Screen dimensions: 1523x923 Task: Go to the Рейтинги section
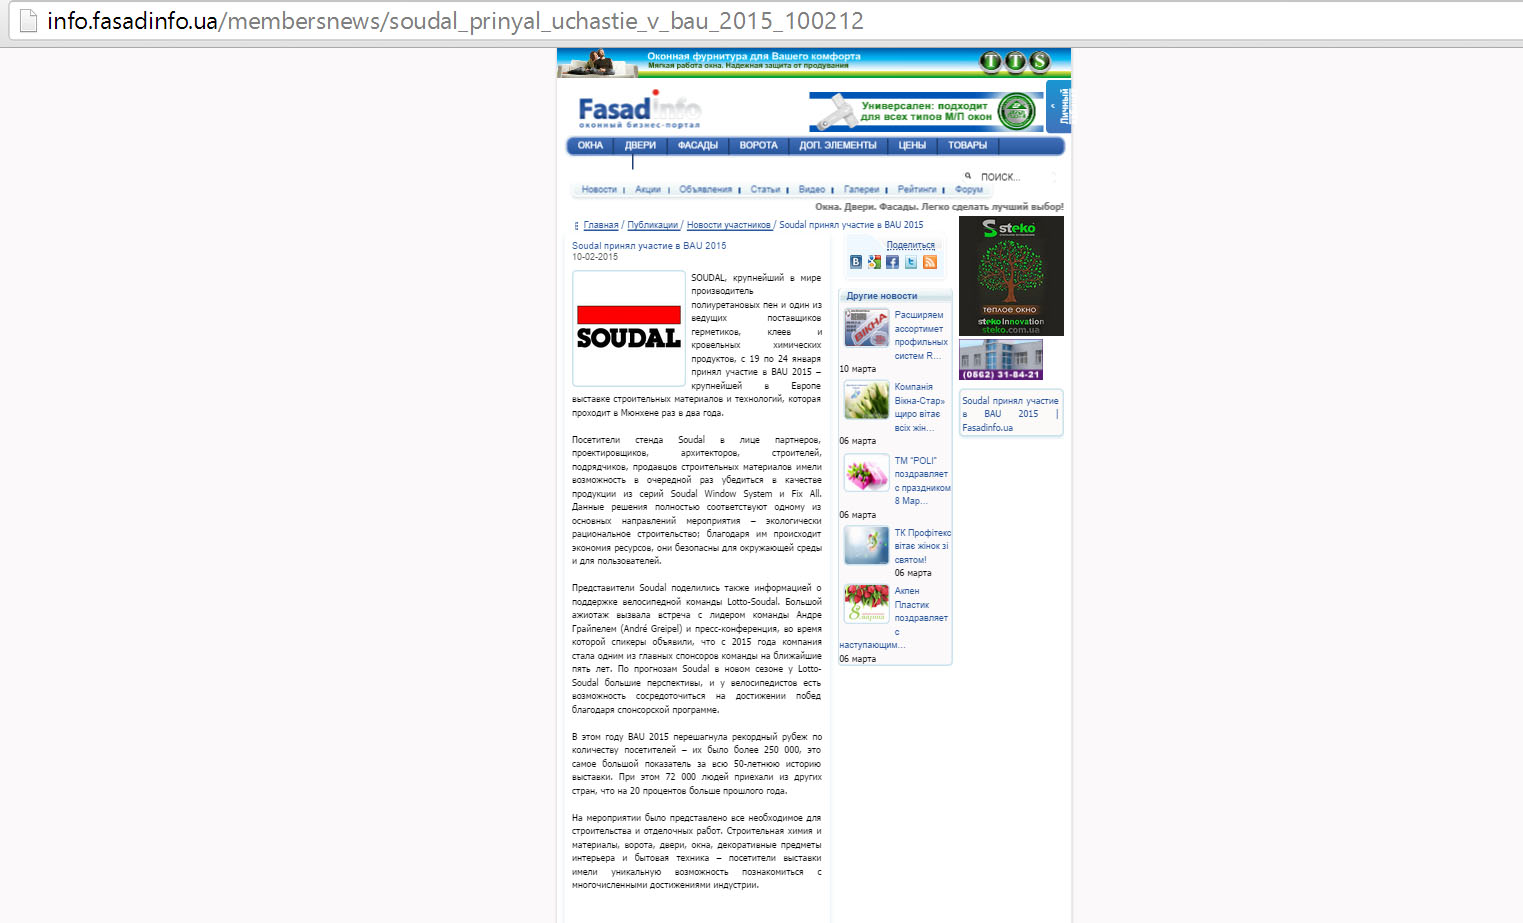coord(917,190)
